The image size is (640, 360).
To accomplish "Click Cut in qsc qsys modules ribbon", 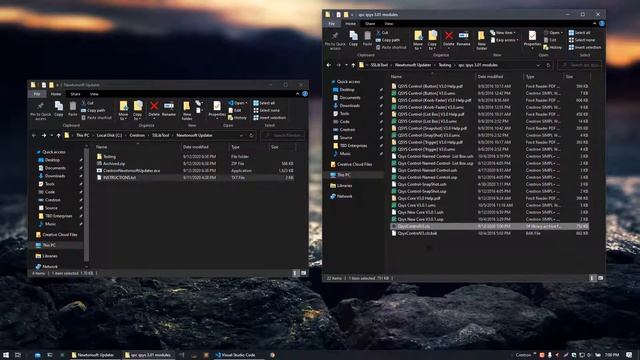I will [382, 33].
